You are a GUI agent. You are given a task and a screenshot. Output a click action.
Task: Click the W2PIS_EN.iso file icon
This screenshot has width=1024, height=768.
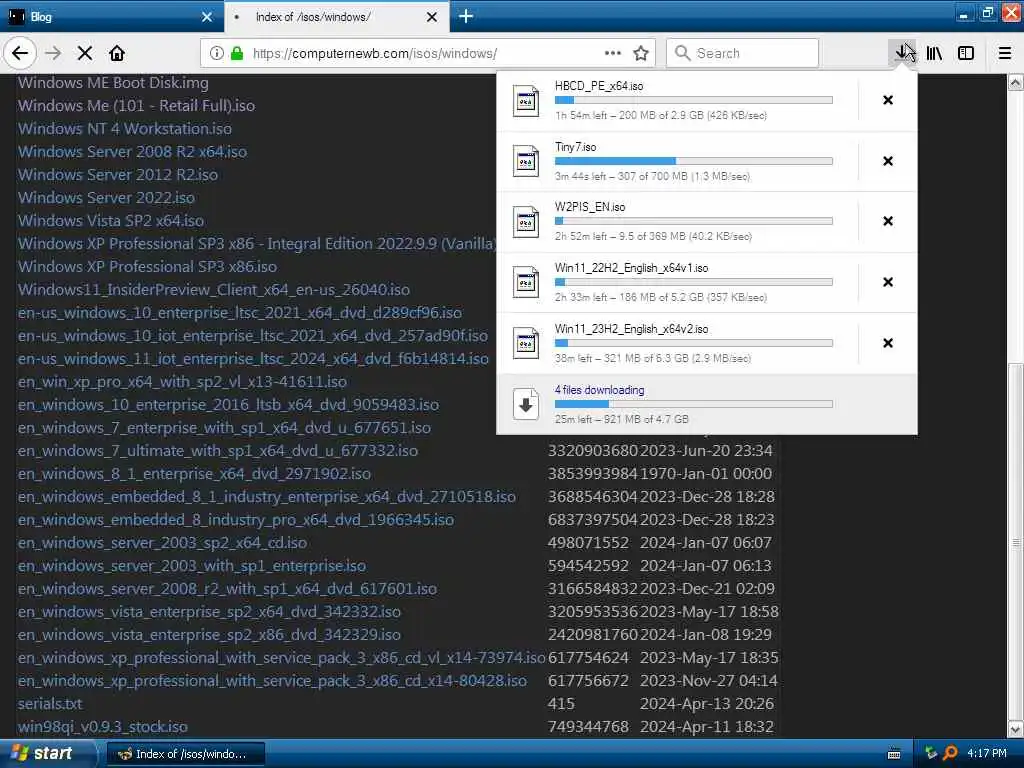[x=526, y=222]
